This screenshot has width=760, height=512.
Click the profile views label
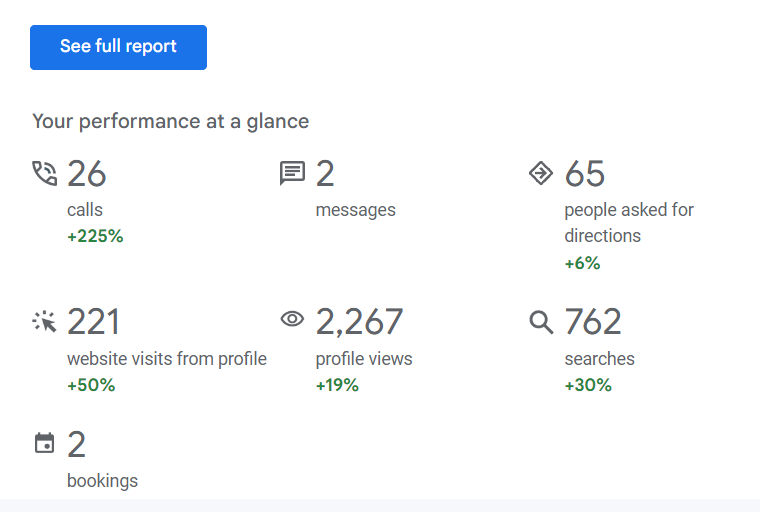(364, 359)
